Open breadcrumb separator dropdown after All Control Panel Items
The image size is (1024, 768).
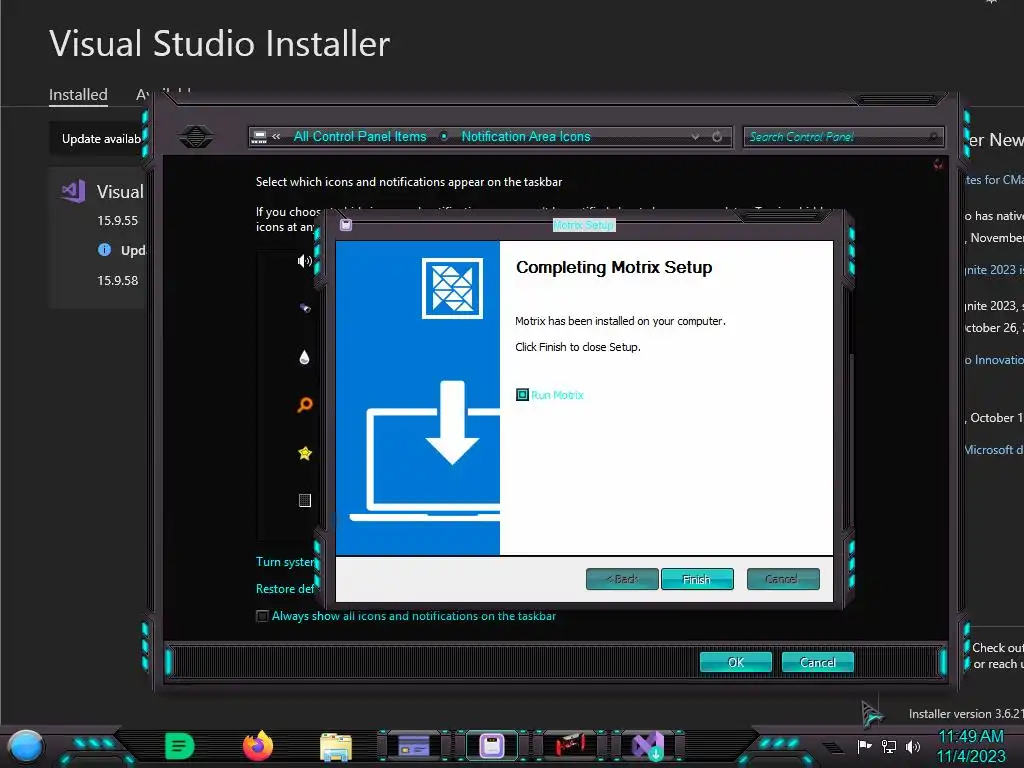[x=444, y=136]
